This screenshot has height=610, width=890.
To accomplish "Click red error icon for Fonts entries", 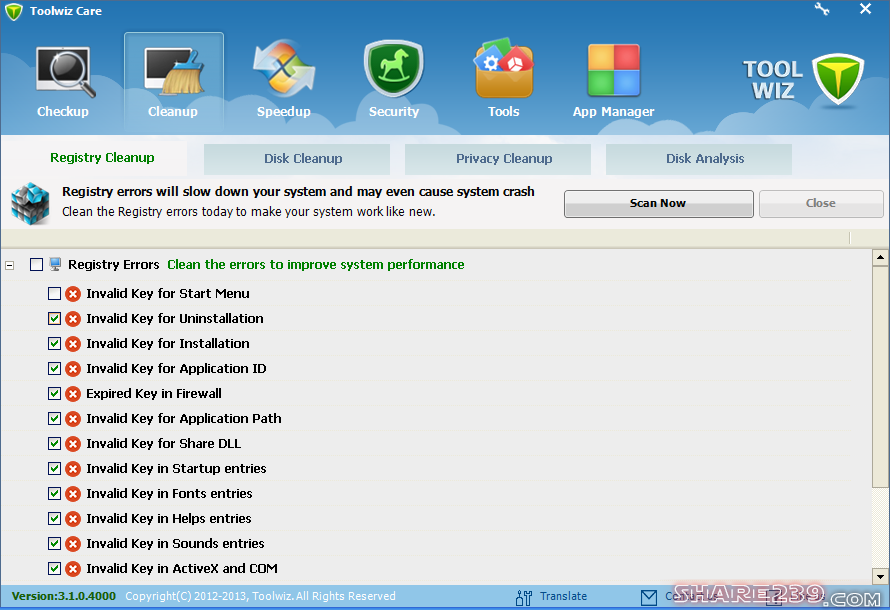I will pyautogui.click(x=73, y=494).
